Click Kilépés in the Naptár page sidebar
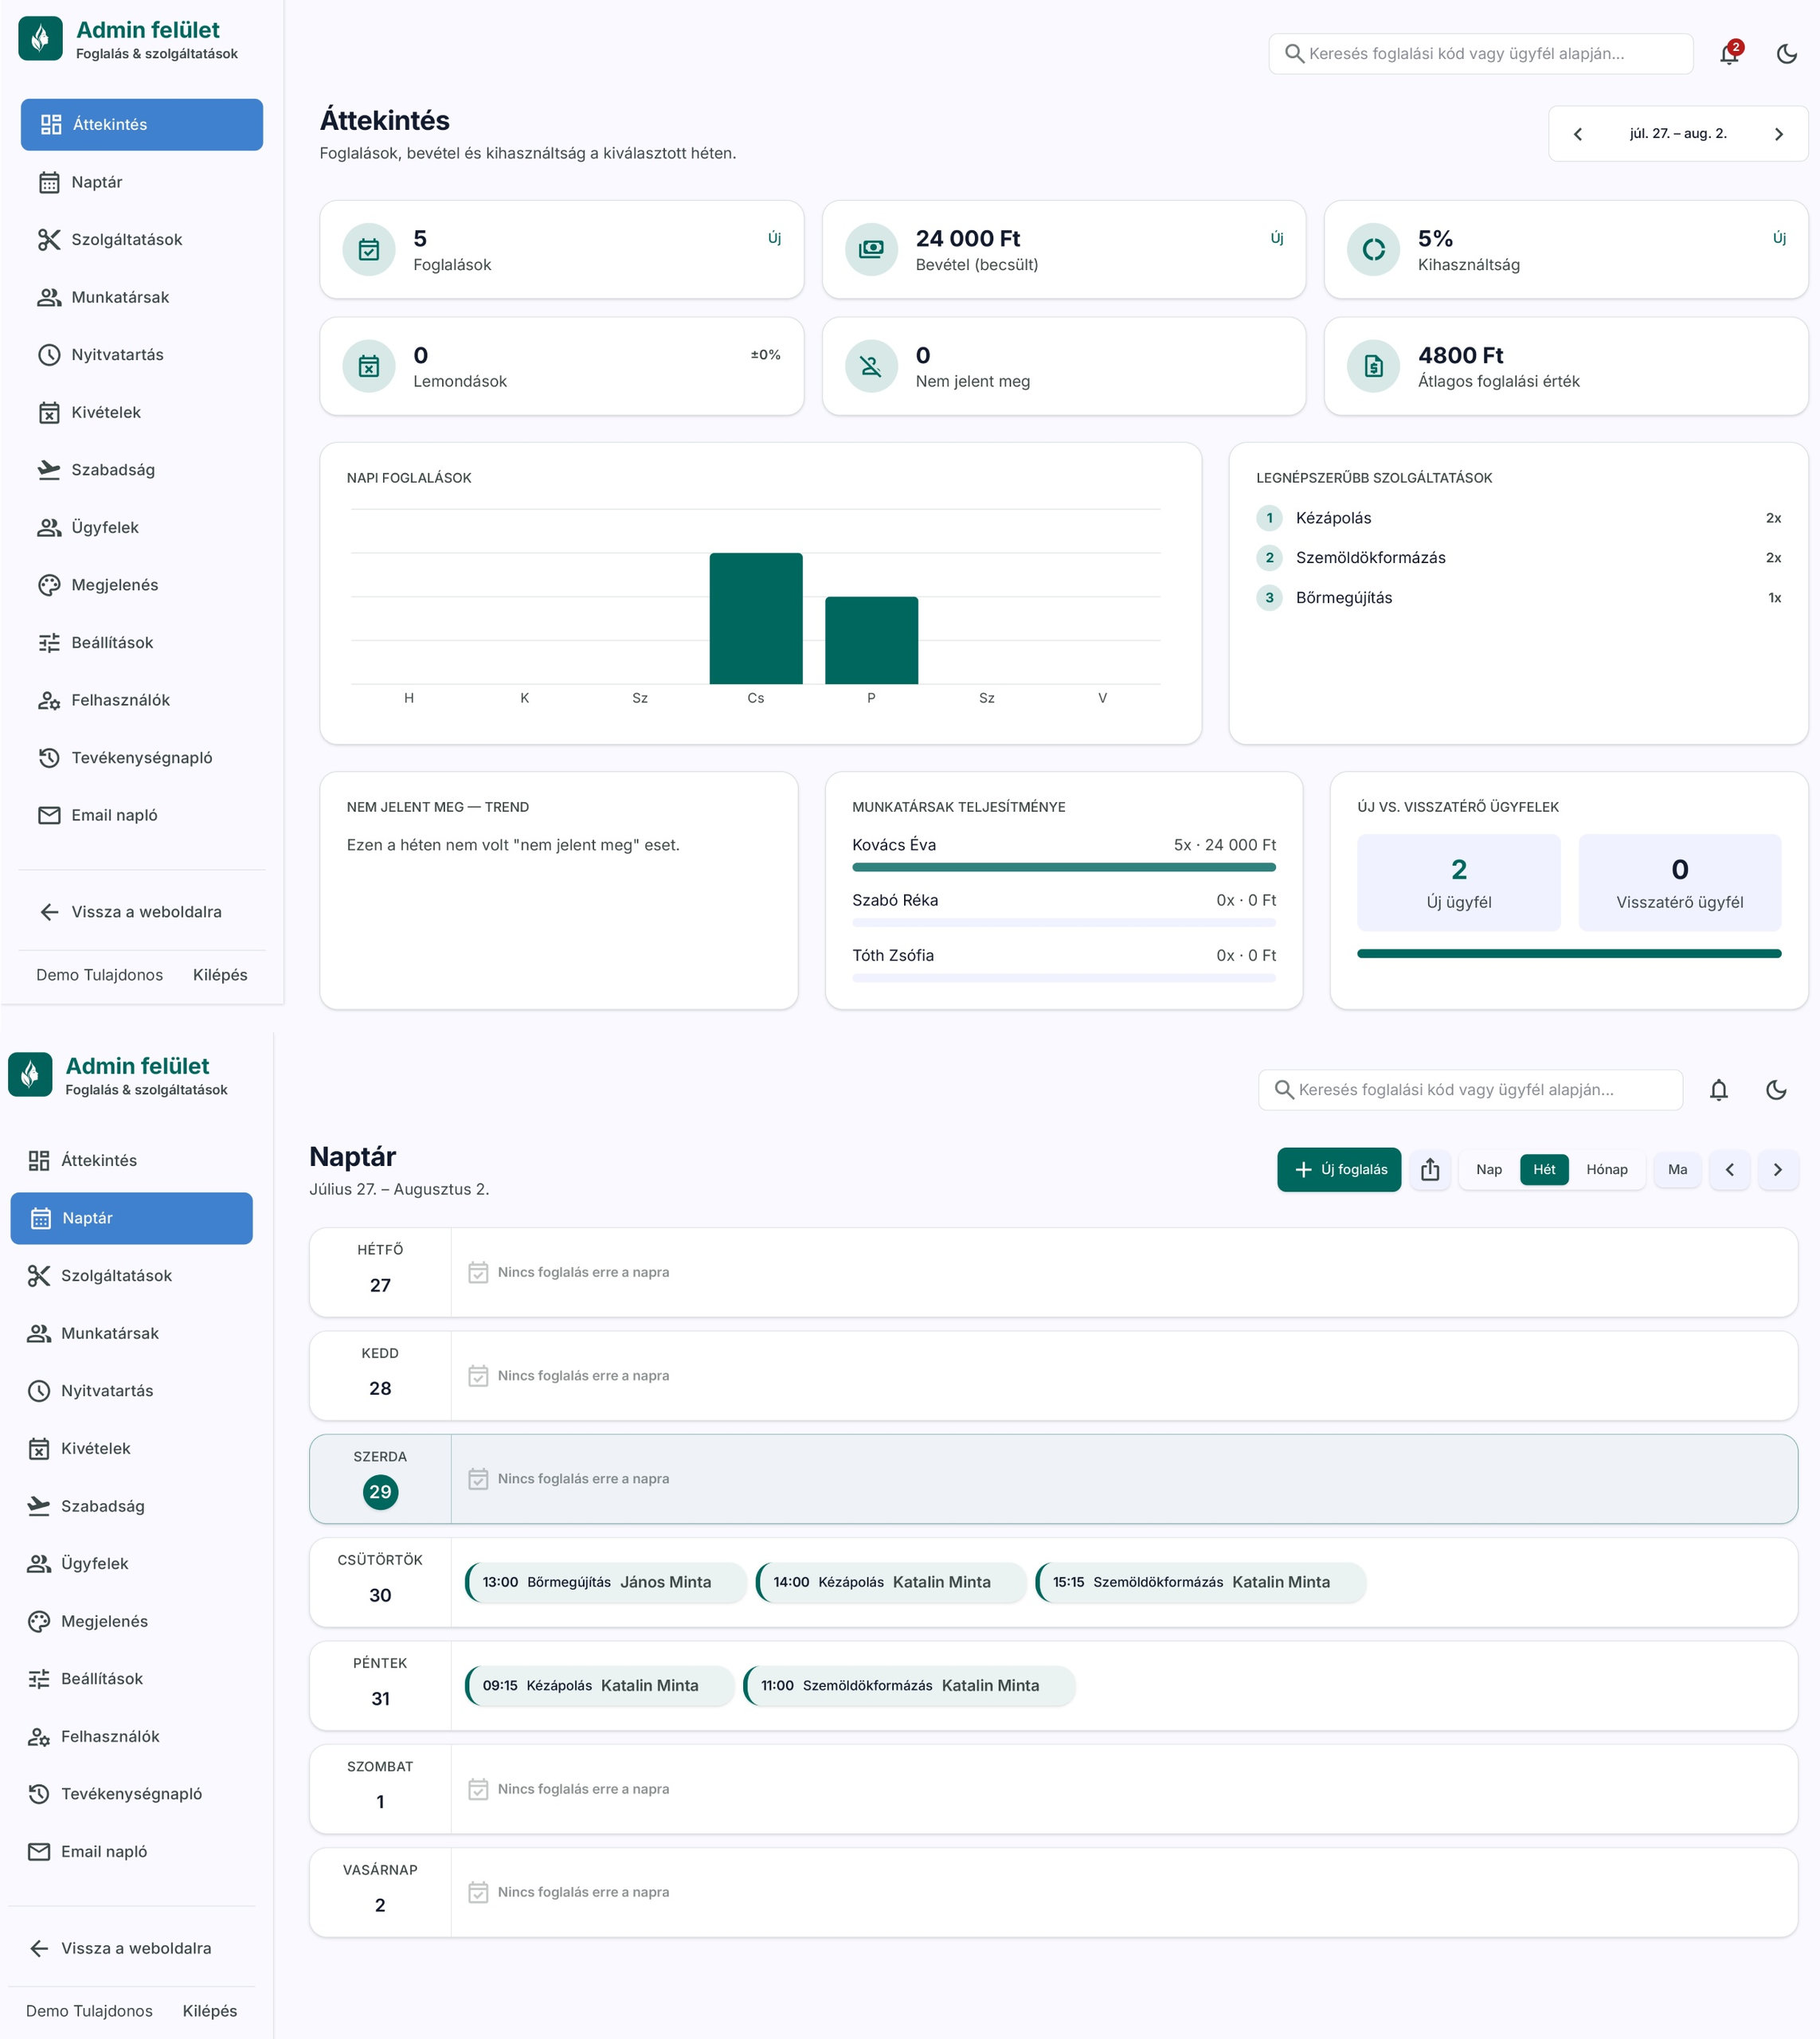The height and width of the screenshot is (2039, 1820). point(210,2011)
